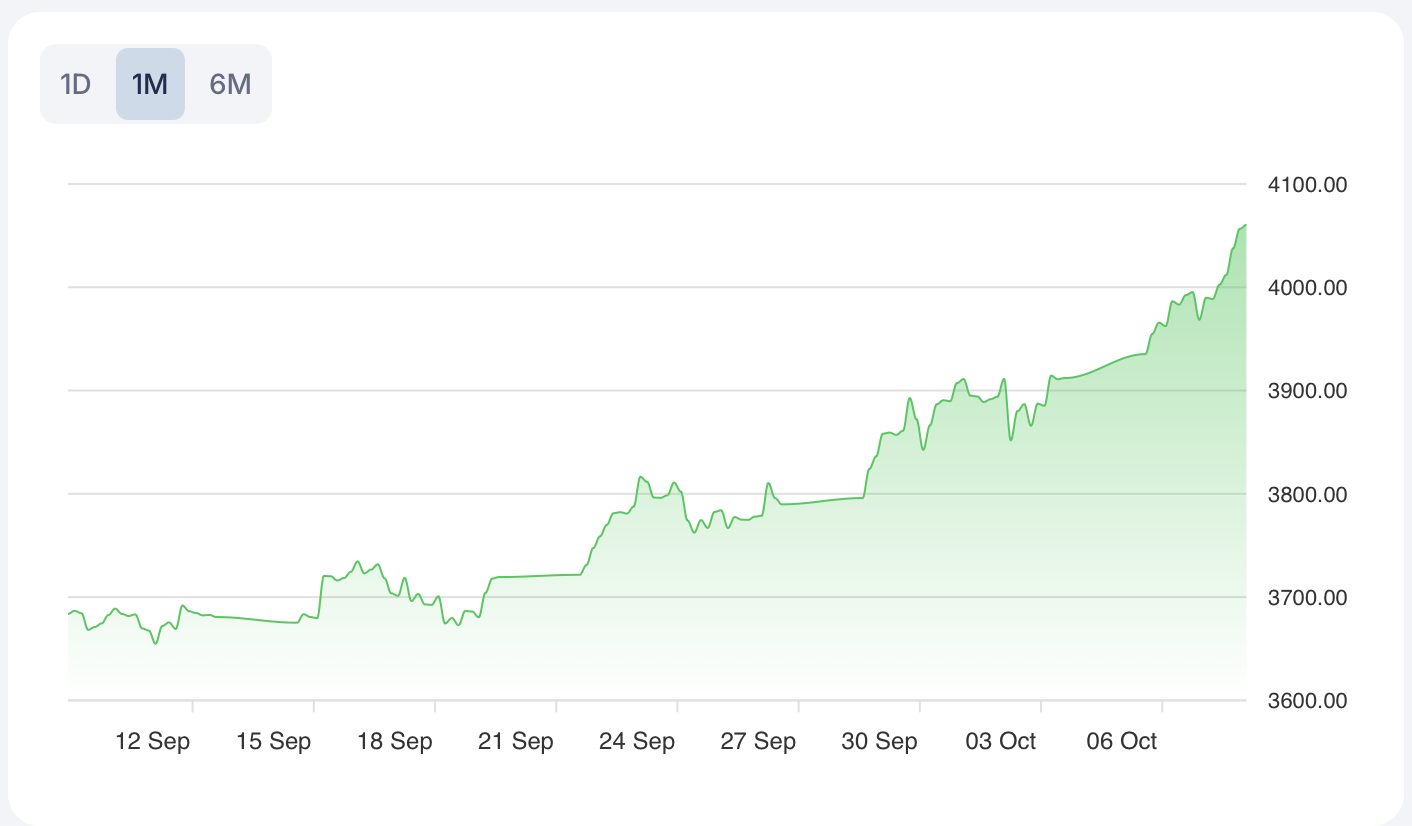Viewport: 1412px width, 826px height.
Task: Click the 15 Sep date label
Action: tap(274, 741)
